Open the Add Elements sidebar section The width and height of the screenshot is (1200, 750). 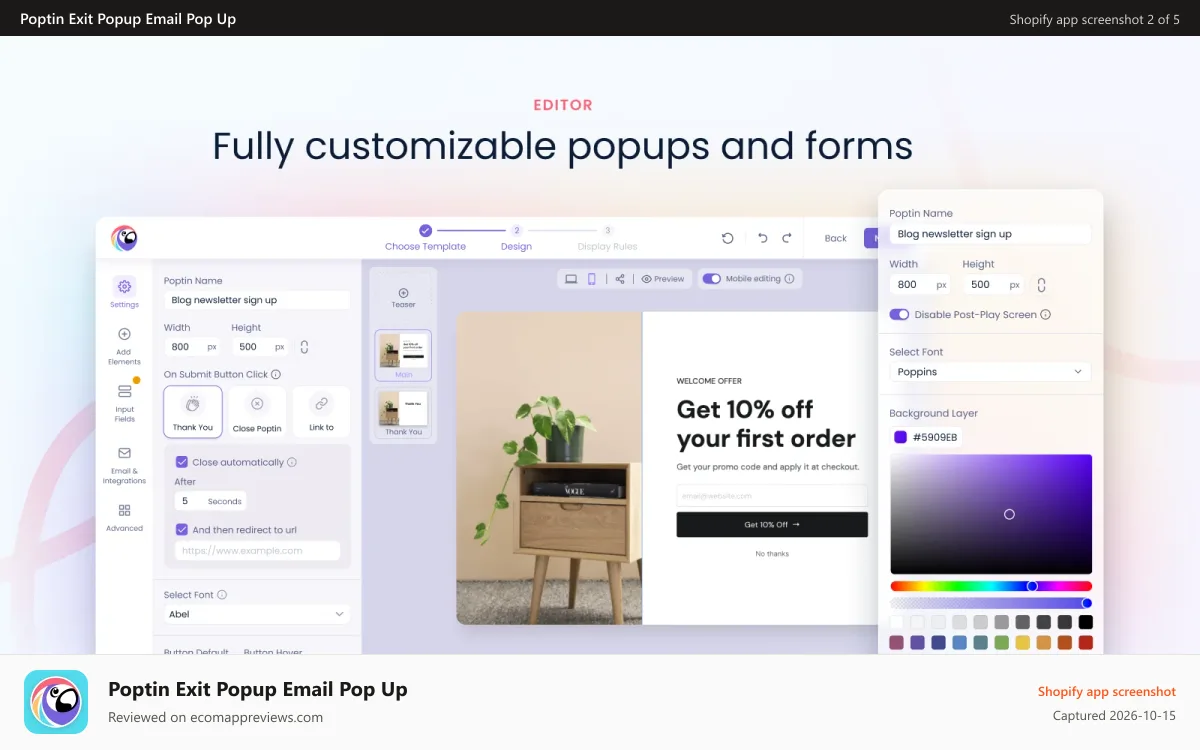[124, 346]
